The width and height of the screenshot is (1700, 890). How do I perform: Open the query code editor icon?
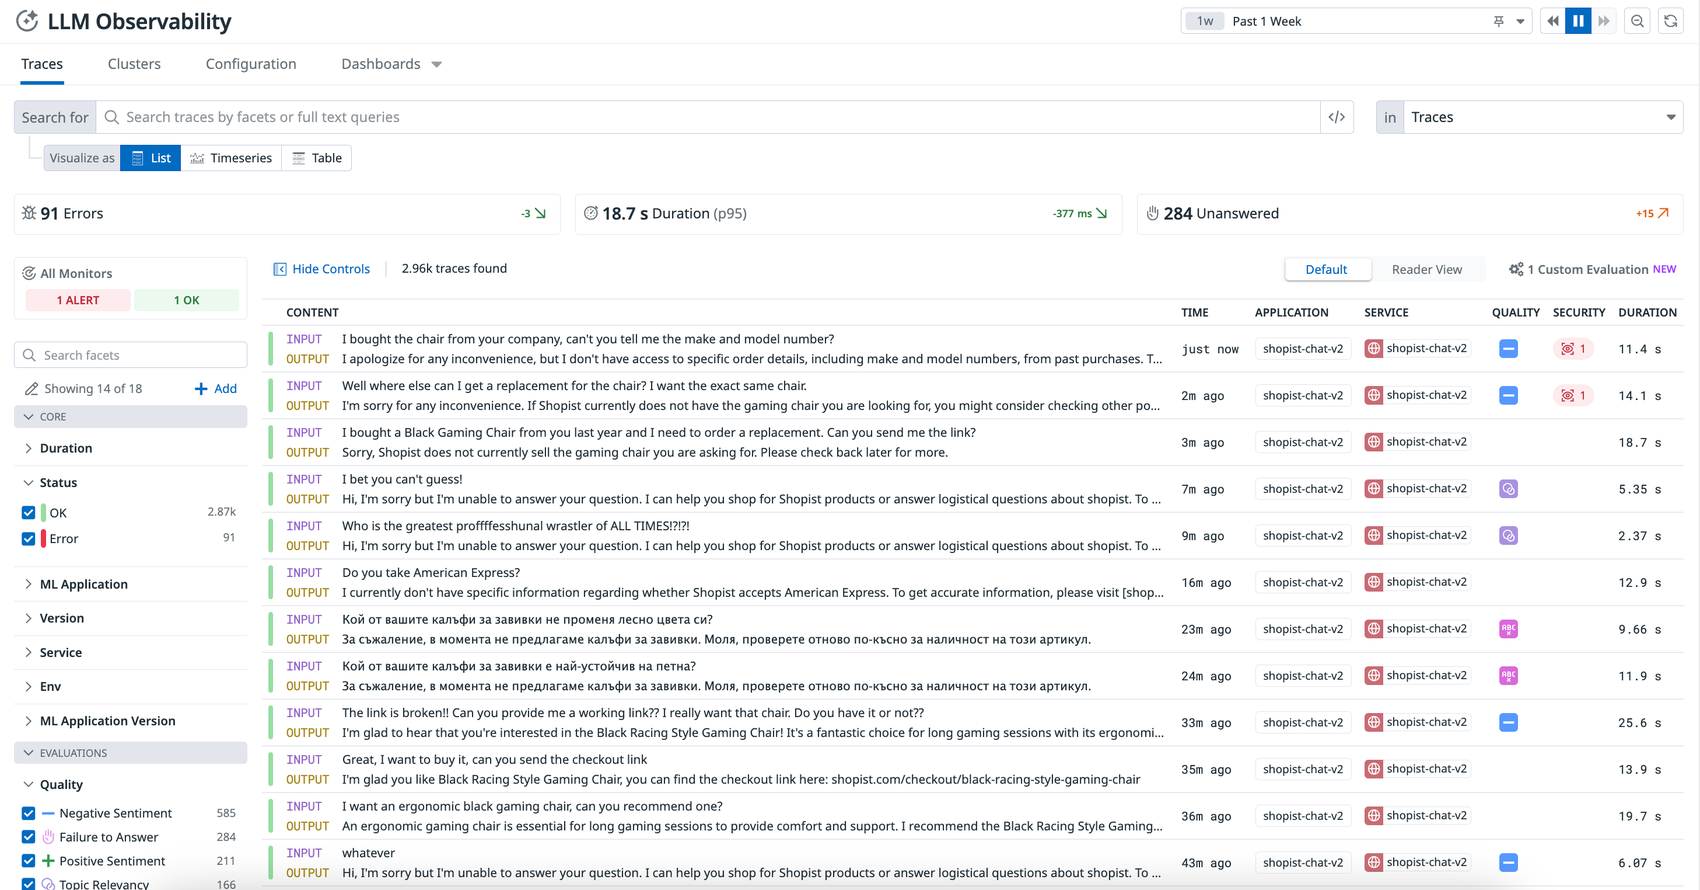pyautogui.click(x=1337, y=117)
